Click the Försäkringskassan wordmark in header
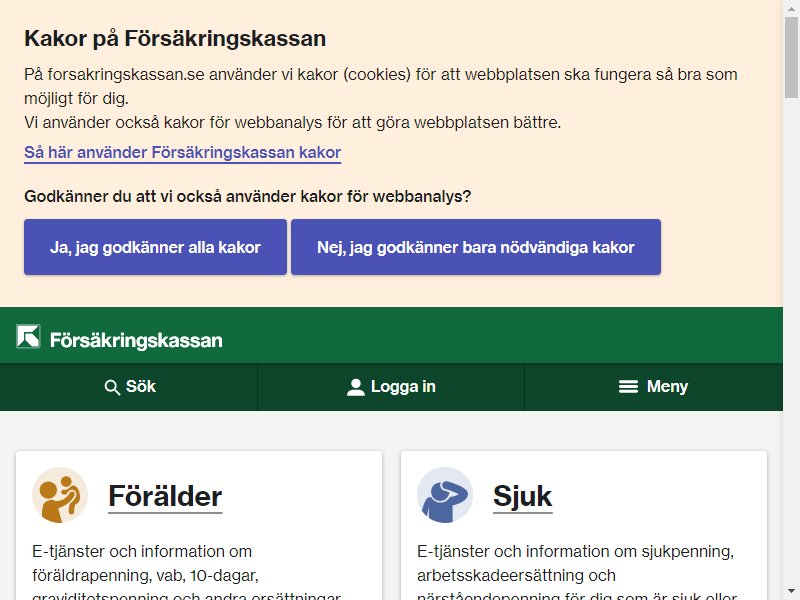The image size is (800, 600). [x=136, y=340]
